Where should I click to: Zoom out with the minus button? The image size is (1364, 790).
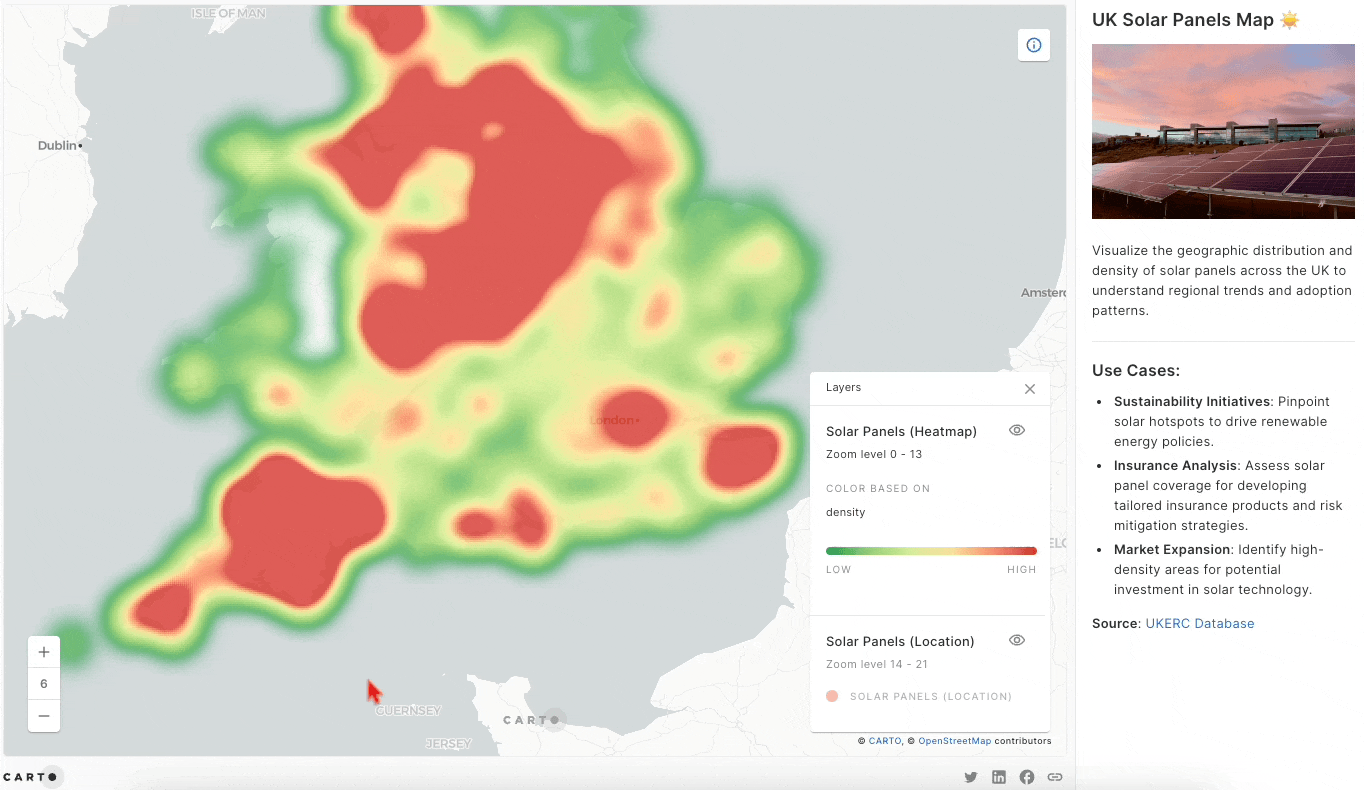click(x=44, y=716)
